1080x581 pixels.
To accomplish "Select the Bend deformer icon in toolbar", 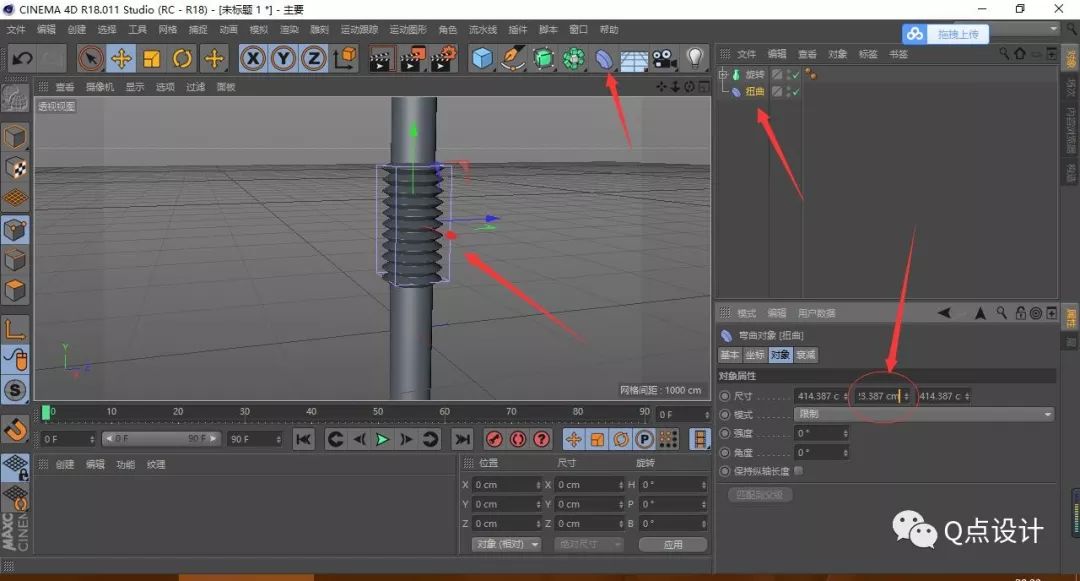I will coord(604,59).
